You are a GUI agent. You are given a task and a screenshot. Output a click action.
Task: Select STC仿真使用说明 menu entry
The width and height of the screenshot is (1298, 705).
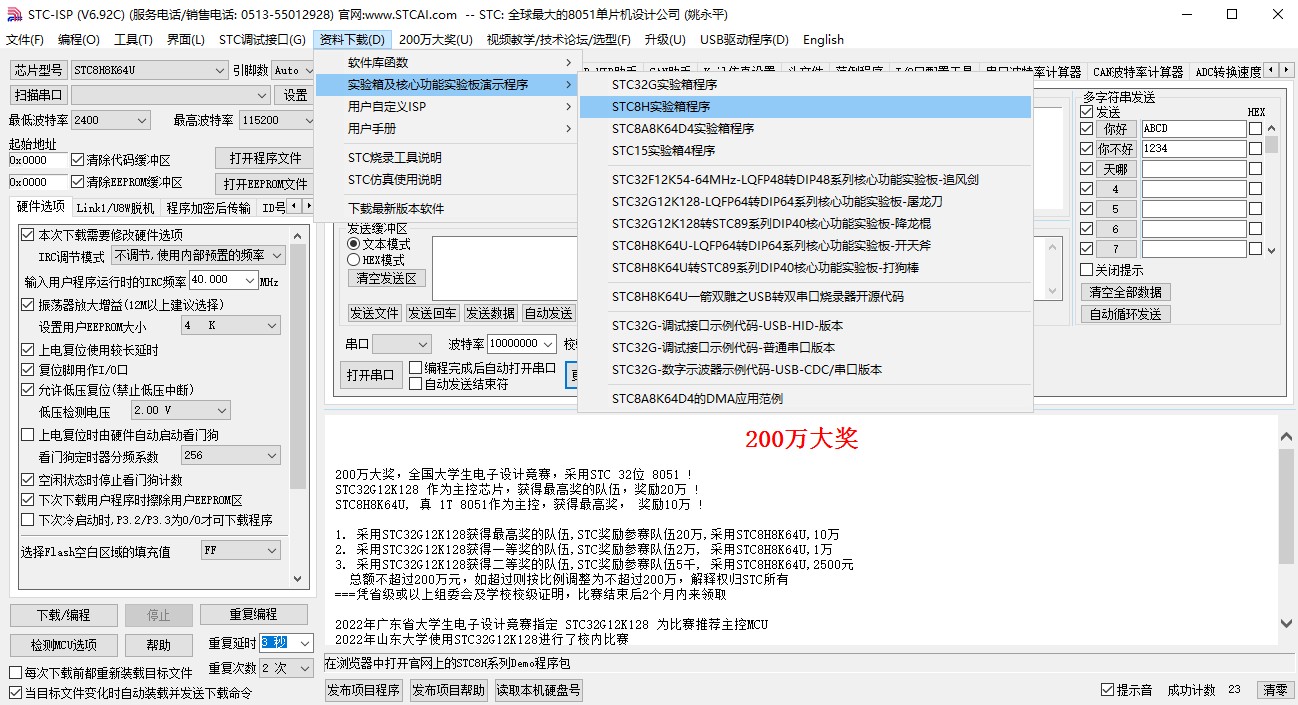pyautogui.click(x=446, y=179)
